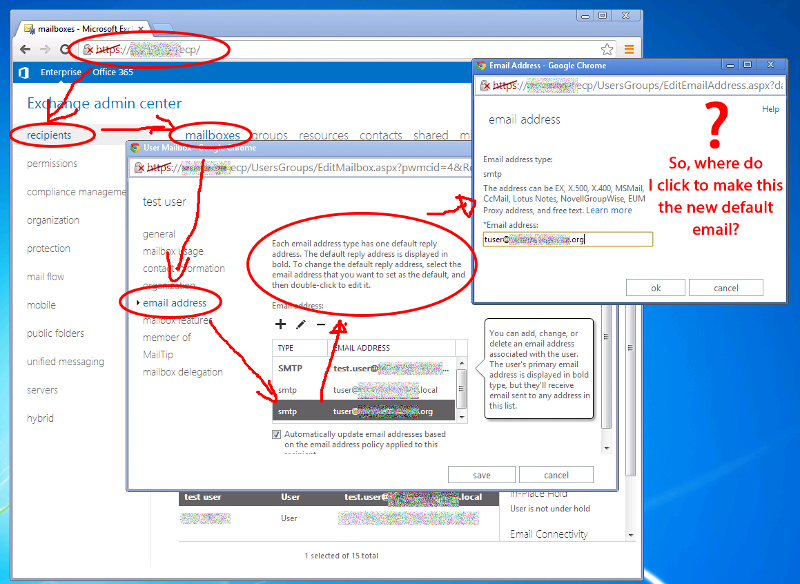The width and height of the screenshot is (800, 584).
Task: Select the Office 365 tab
Action: (113, 72)
